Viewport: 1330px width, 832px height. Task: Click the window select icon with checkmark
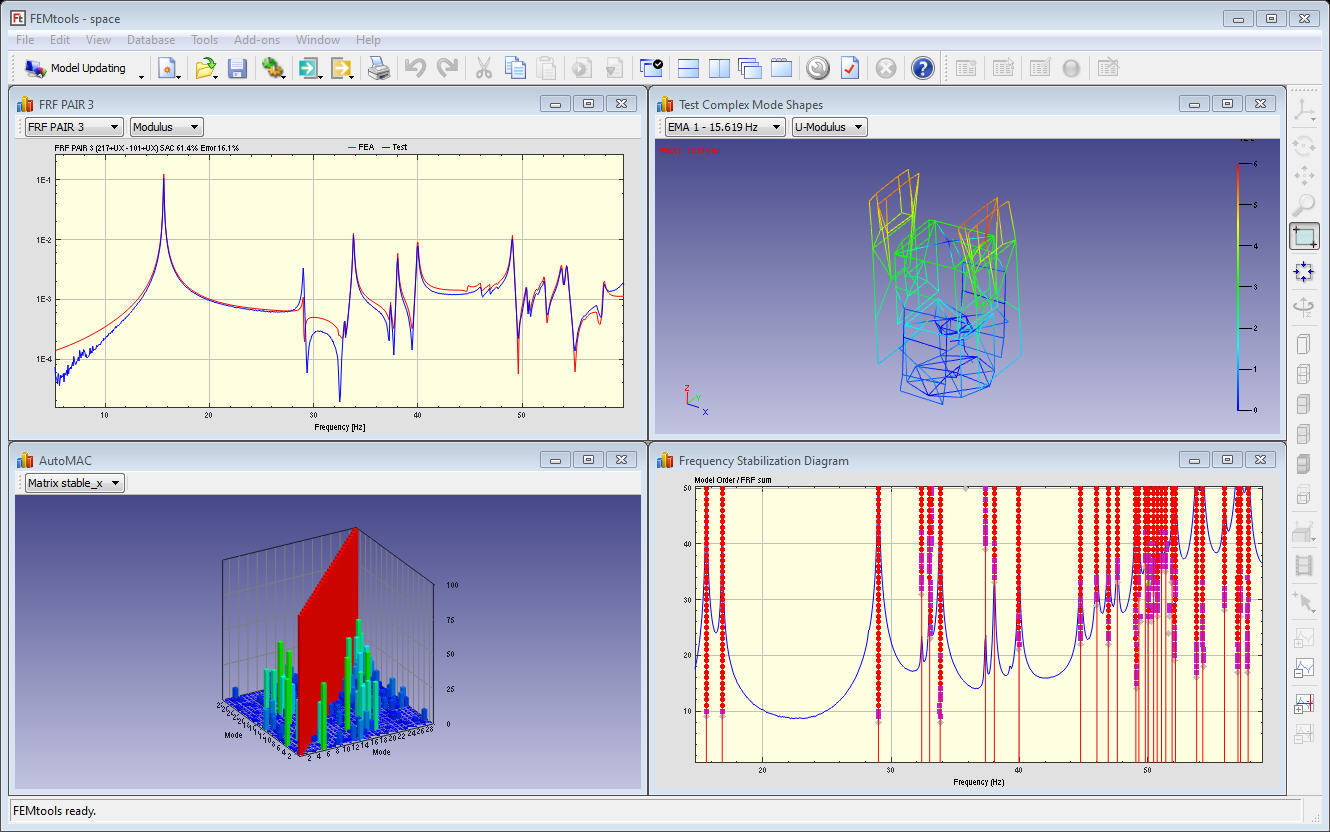tap(652, 68)
